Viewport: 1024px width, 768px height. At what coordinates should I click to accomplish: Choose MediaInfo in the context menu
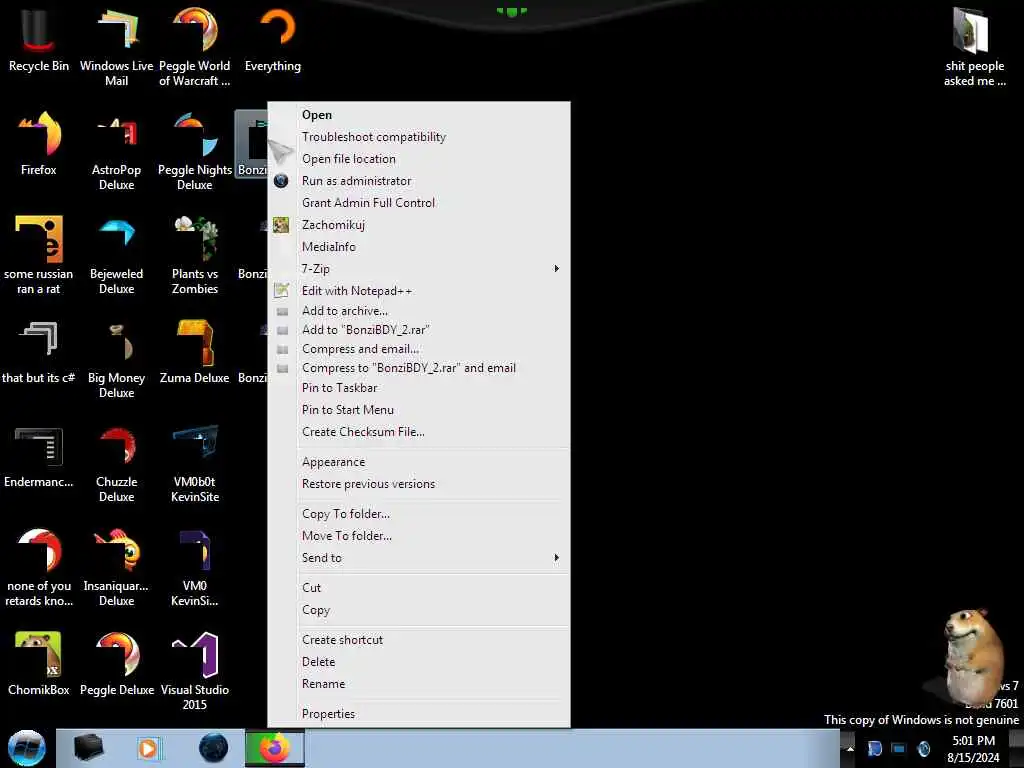click(x=419, y=247)
